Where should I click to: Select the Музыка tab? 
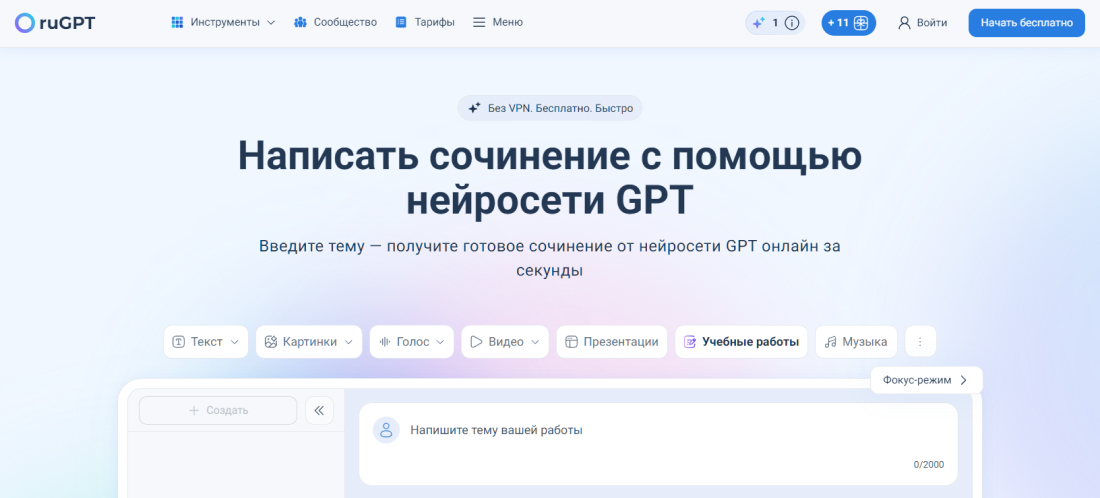click(x=856, y=342)
